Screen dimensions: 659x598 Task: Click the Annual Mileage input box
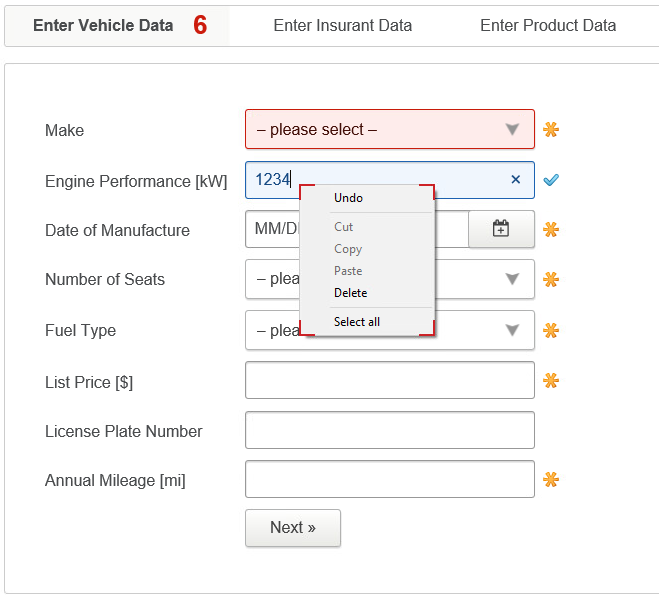(390, 480)
